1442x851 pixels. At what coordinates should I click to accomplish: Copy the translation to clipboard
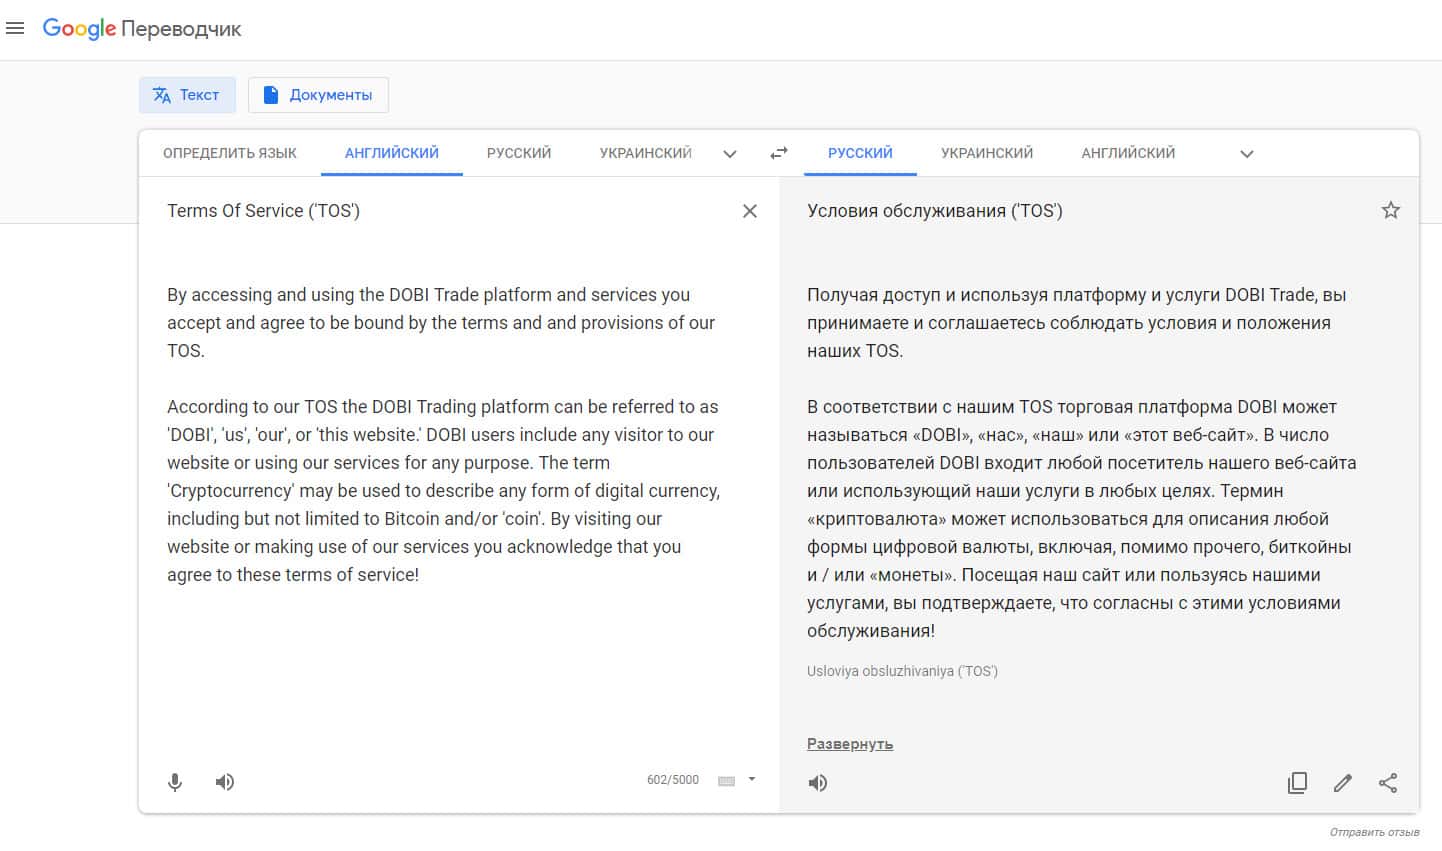[x=1297, y=783]
